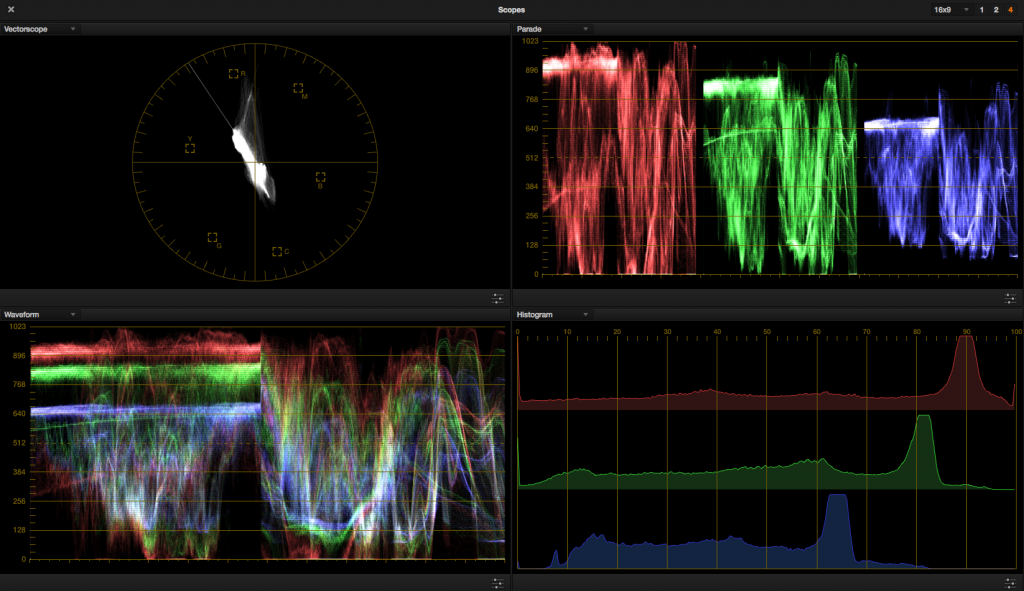Open the Vectorscope display settings sliders icon
The image size is (1024, 591).
coord(497,297)
